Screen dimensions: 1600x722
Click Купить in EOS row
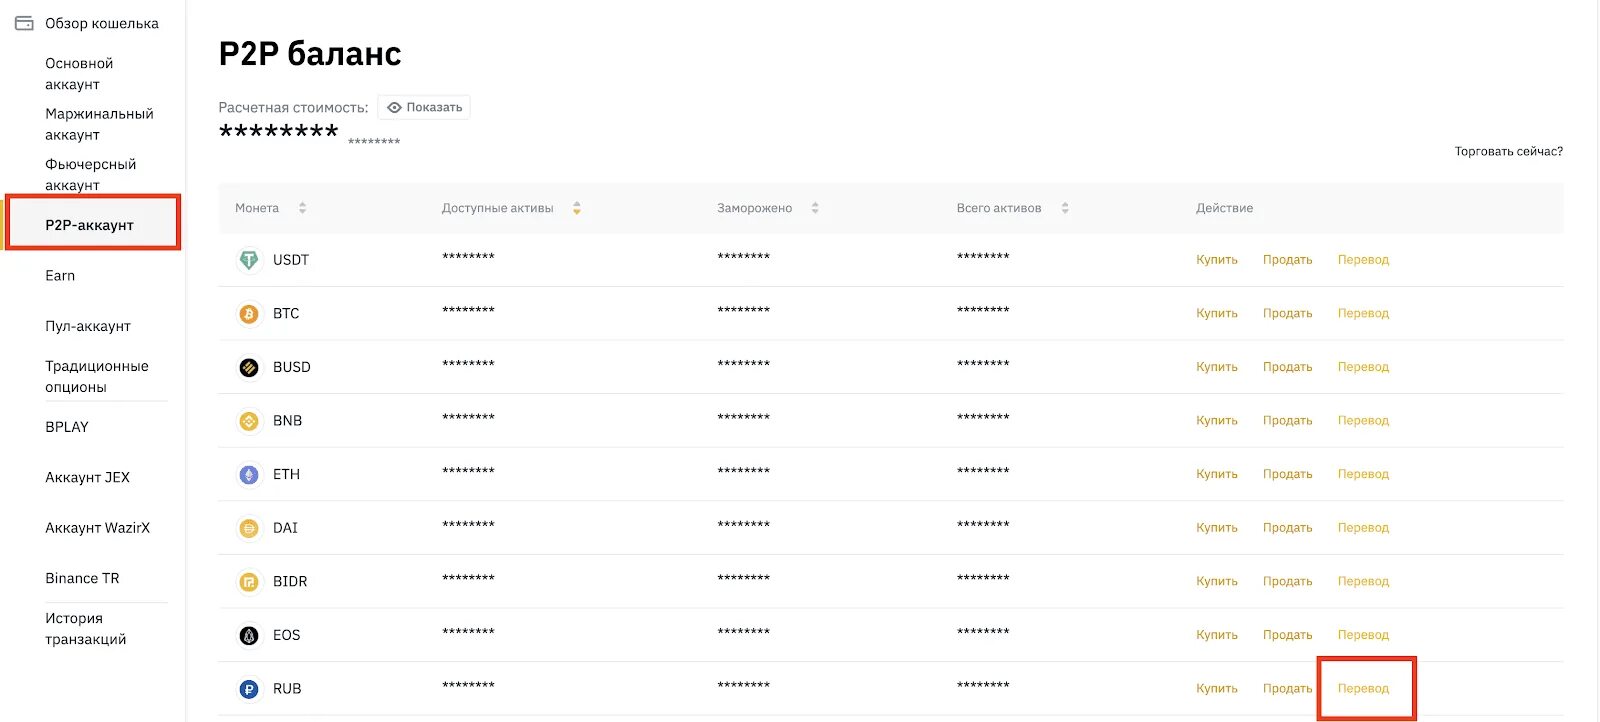pos(1217,635)
